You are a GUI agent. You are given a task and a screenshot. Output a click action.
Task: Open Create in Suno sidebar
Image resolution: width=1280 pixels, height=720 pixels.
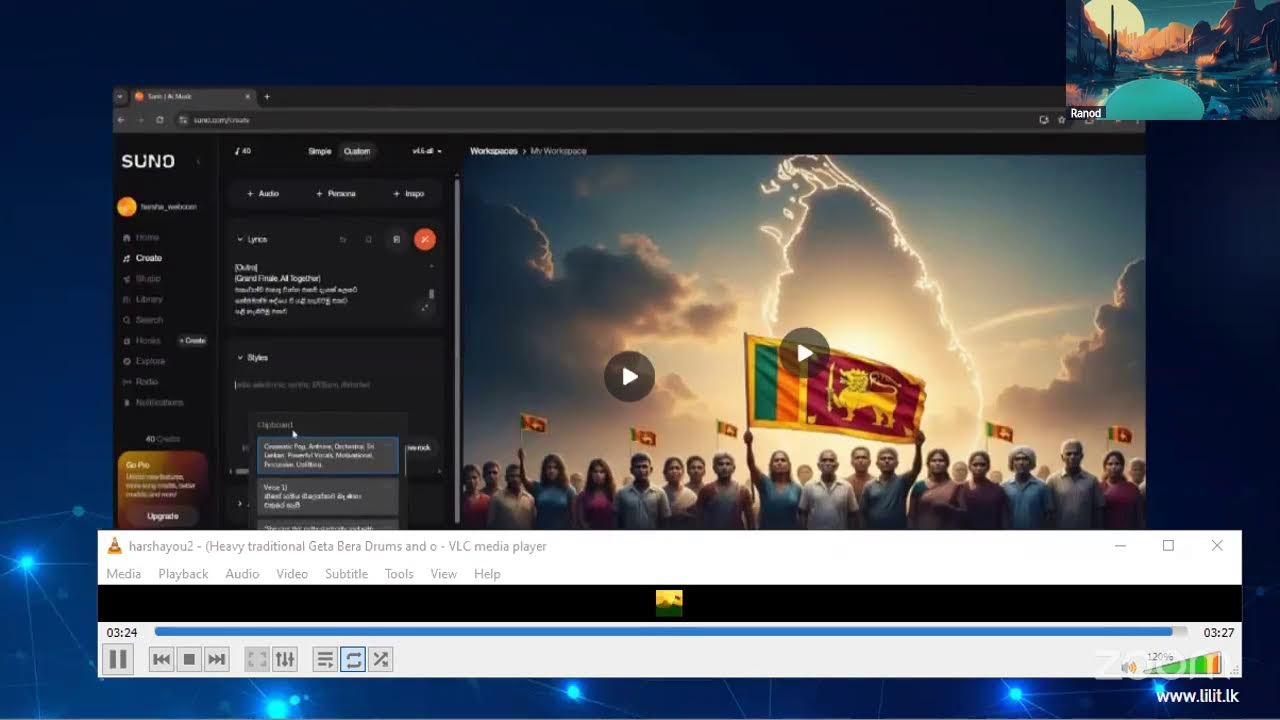(x=142, y=258)
